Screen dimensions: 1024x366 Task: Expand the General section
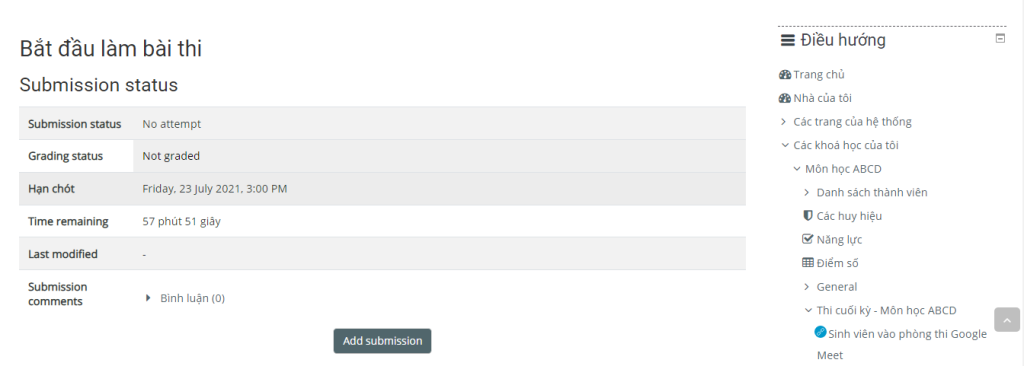[x=807, y=286]
